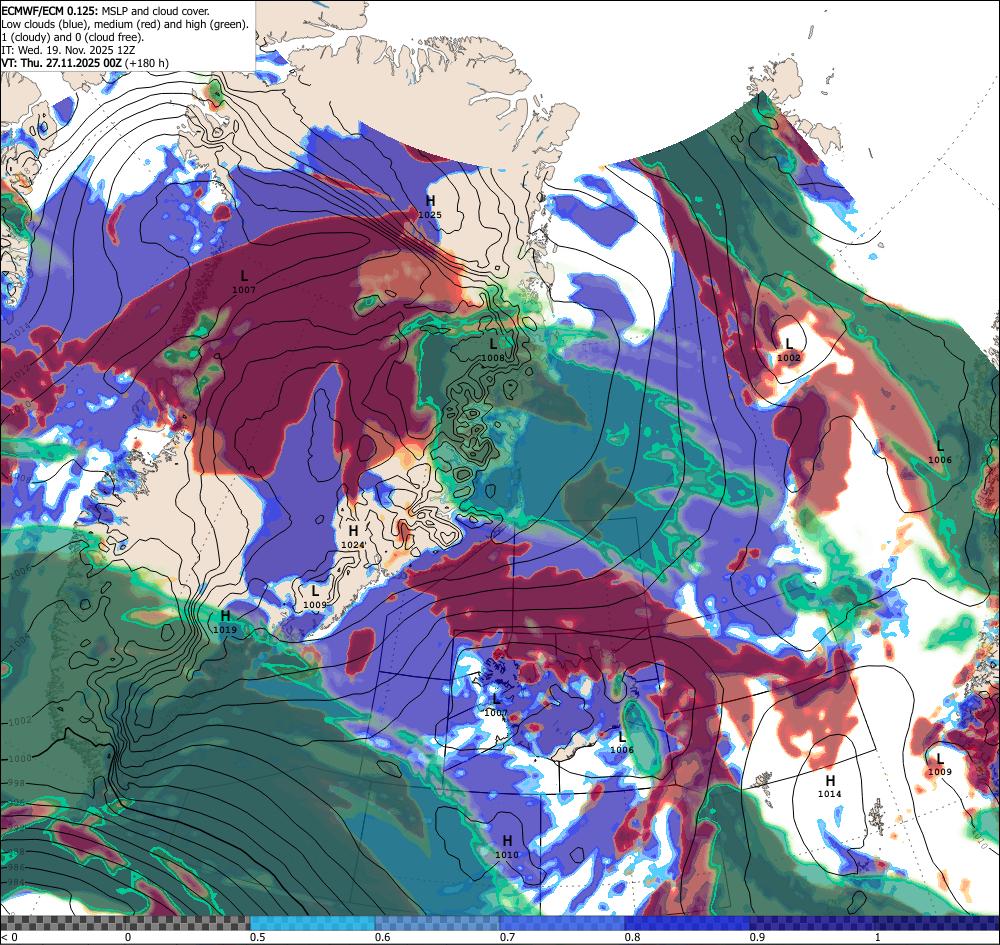1000x945 pixels.
Task: Click the '0.5' color scale label
Action: (x=258, y=937)
